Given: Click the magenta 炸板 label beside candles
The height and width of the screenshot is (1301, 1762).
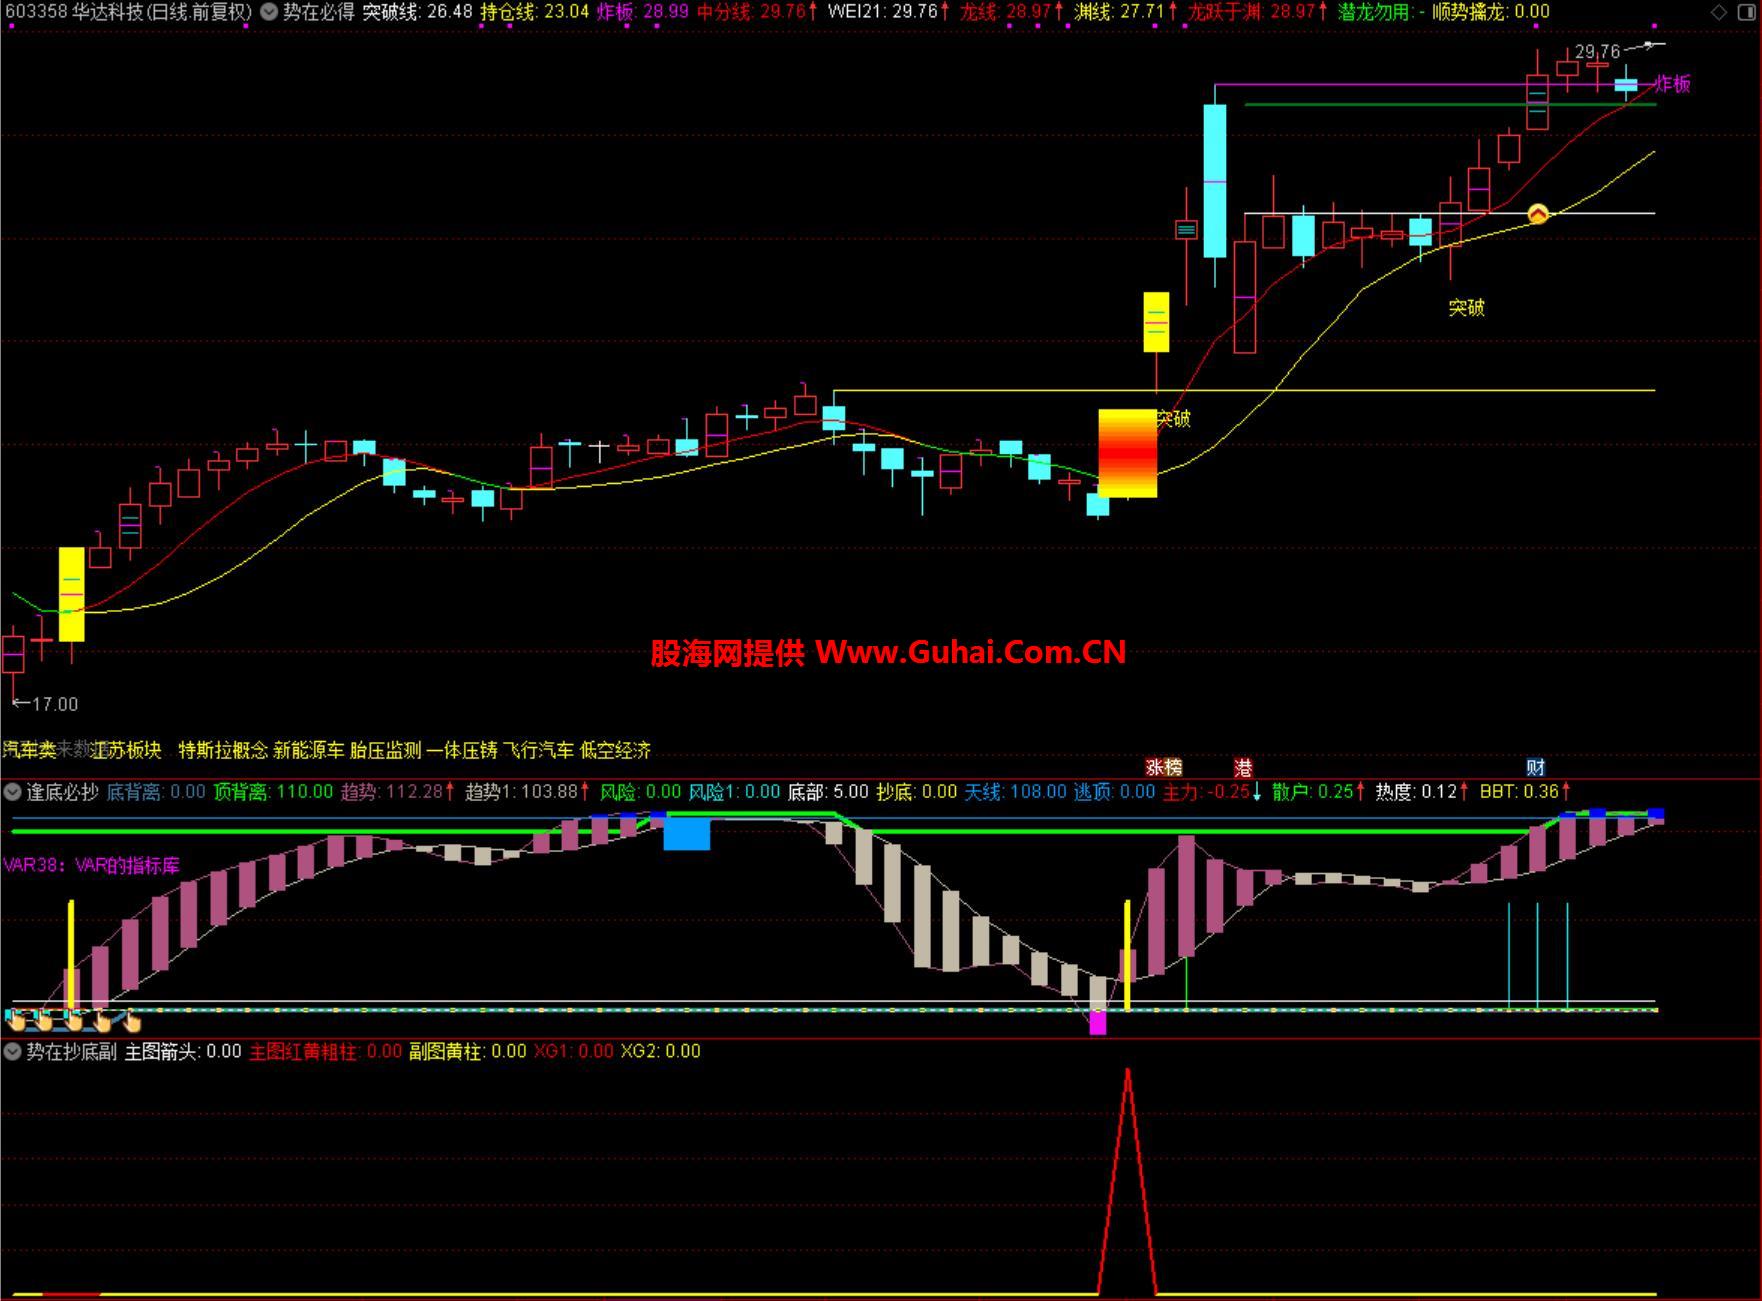Looking at the screenshot, I should click(1672, 84).
